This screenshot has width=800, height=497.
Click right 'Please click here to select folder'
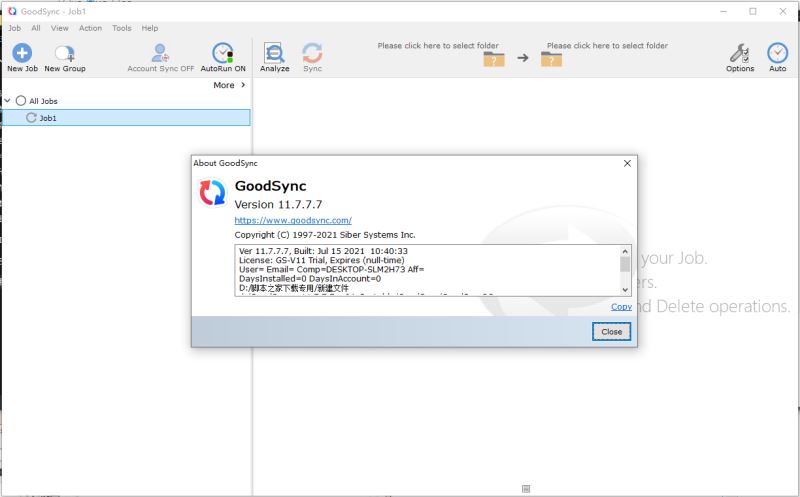607,45
